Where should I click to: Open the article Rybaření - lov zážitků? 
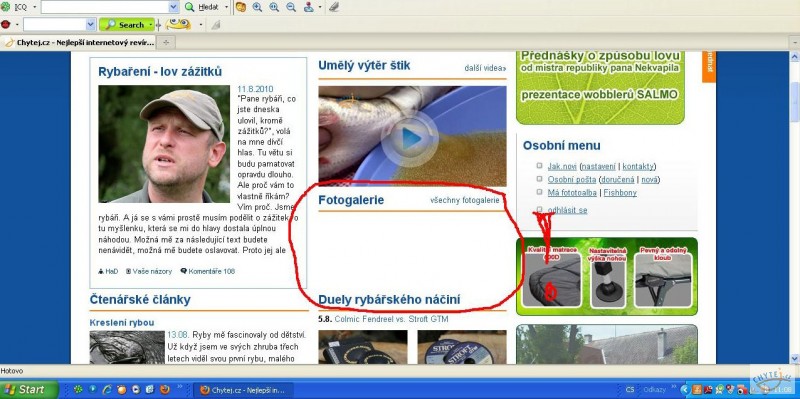pos(160,72)
